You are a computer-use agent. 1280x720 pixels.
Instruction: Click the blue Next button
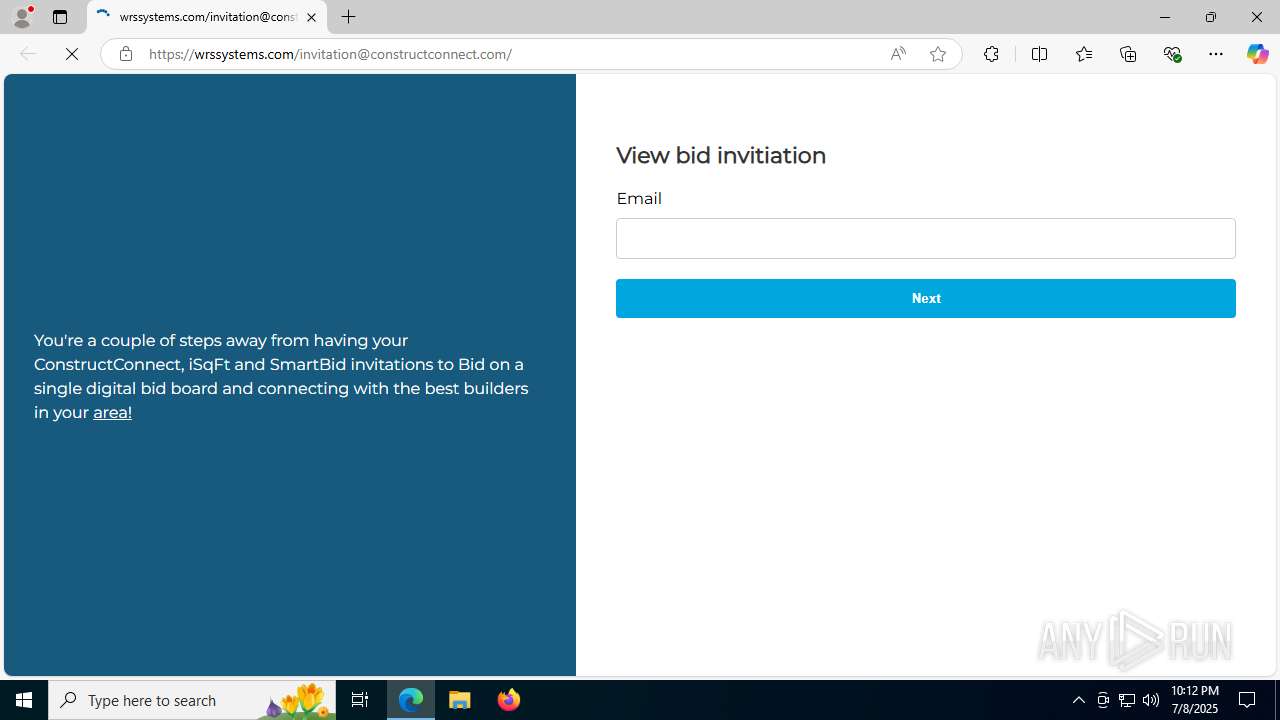tap(926, 298)
